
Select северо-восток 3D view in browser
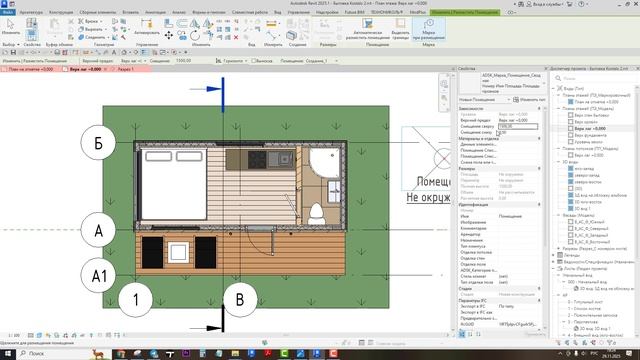(x=588, y=182)
